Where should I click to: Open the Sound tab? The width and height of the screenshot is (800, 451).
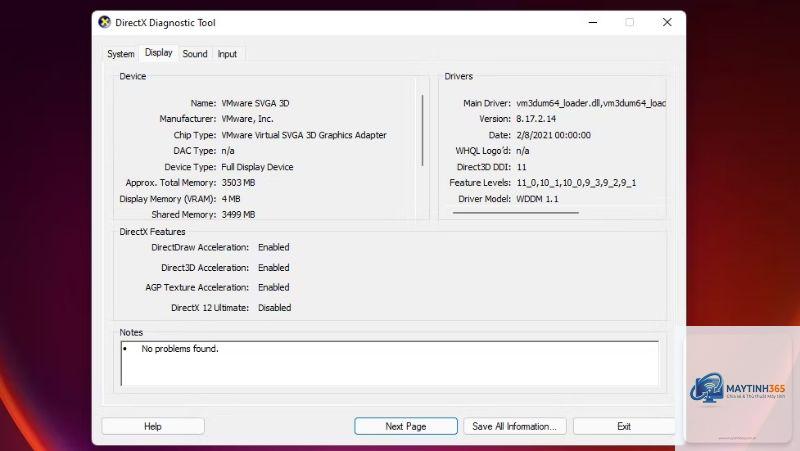coord(195,54)
